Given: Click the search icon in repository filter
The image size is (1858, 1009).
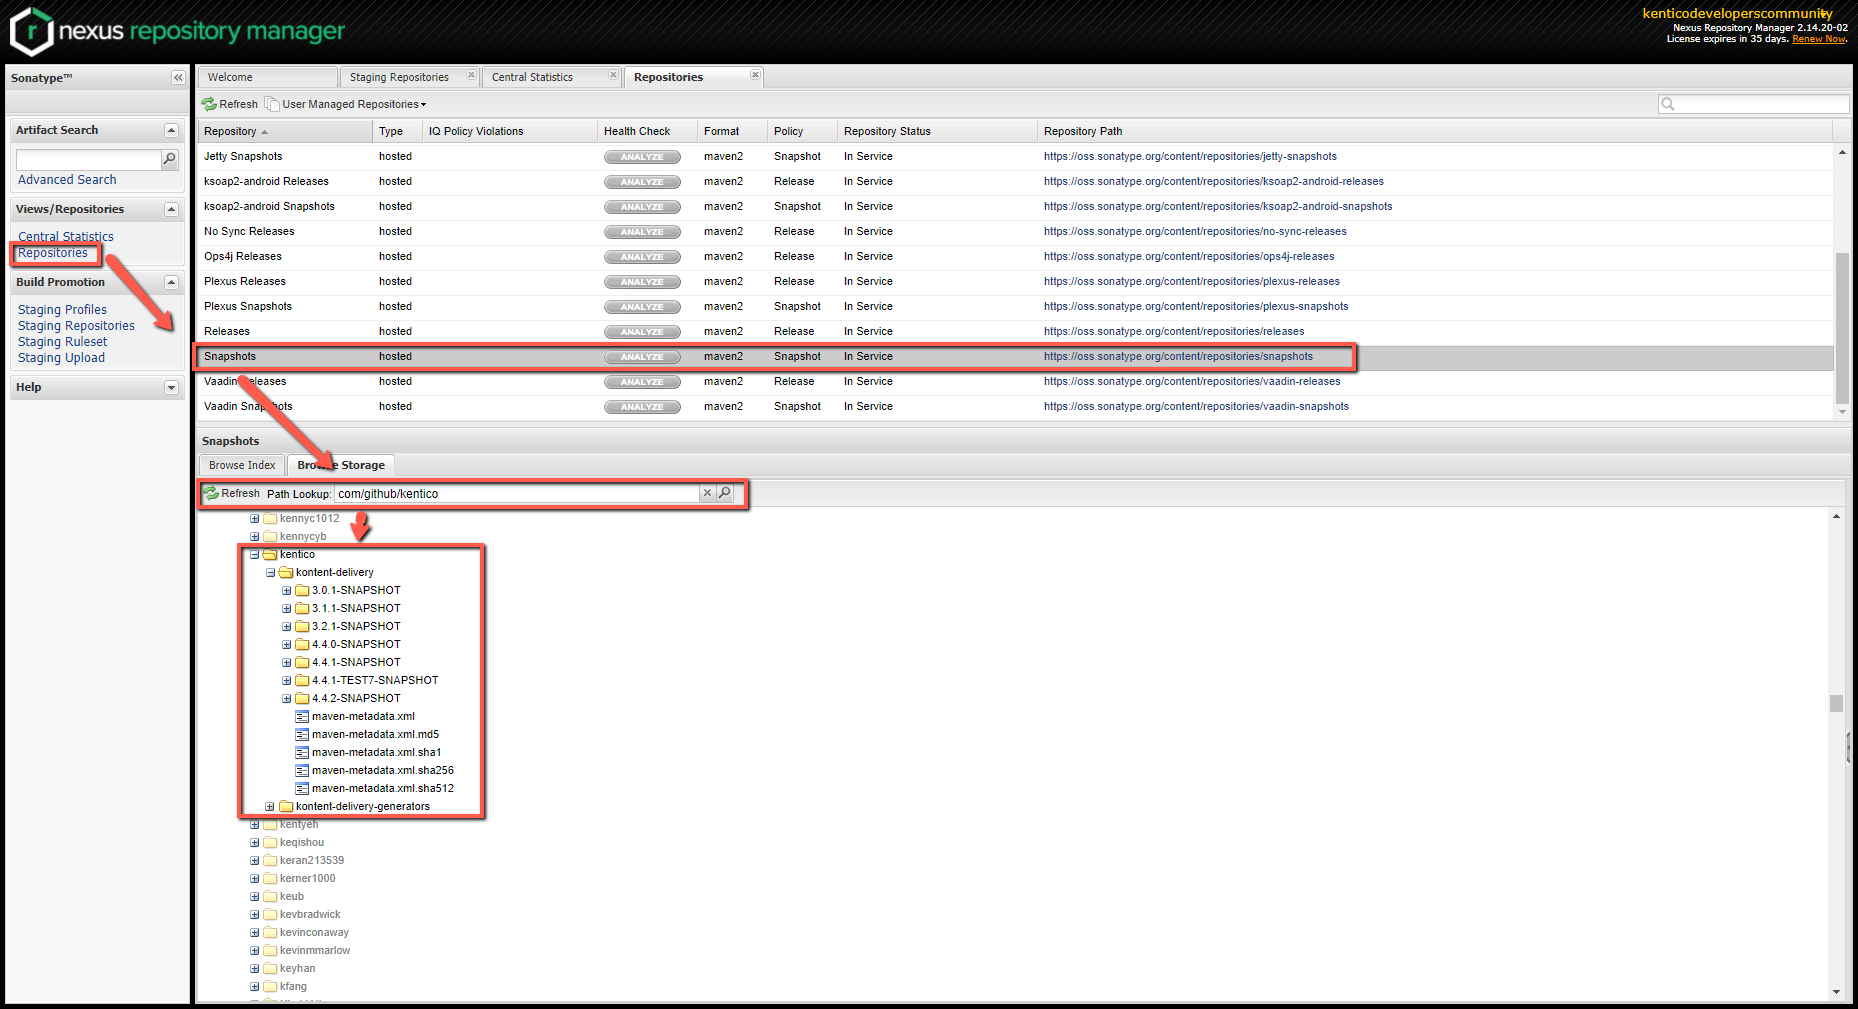Looking at the screenshot, I should tap(1667, 104).
